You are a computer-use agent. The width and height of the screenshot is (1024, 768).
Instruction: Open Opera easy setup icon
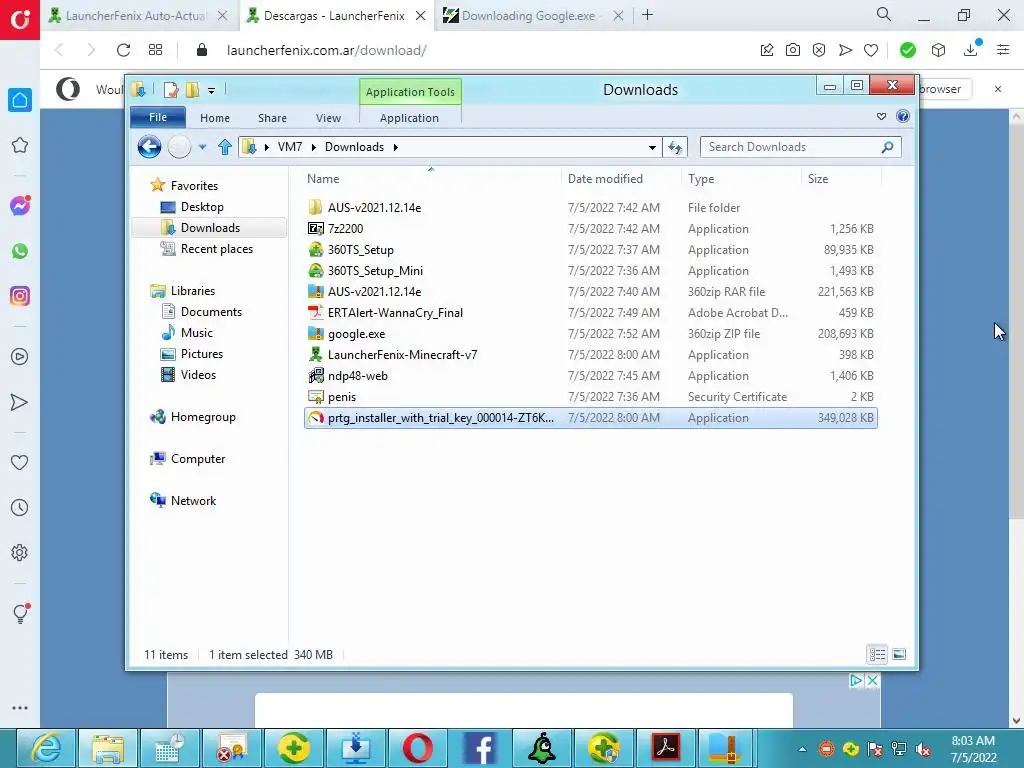tap(1004, 50)
